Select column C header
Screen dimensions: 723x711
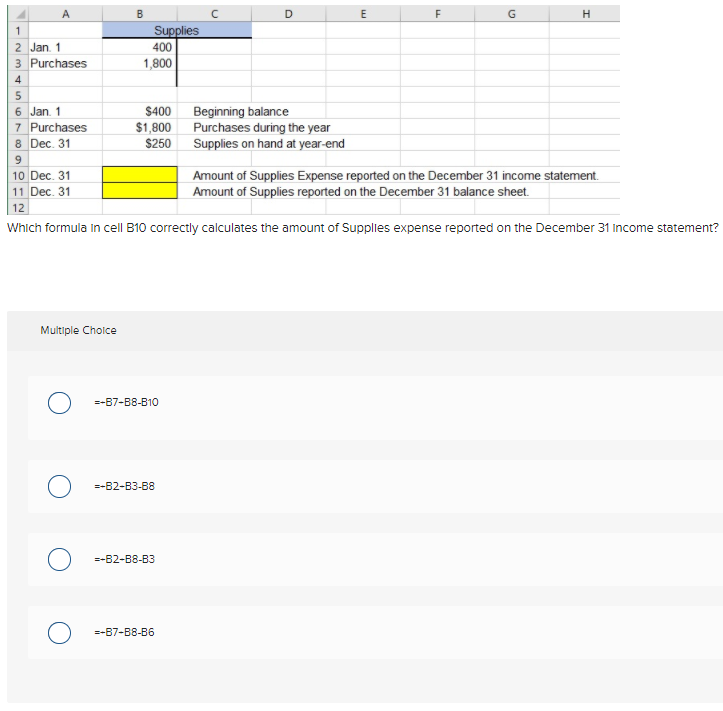[x=214, y=14]
